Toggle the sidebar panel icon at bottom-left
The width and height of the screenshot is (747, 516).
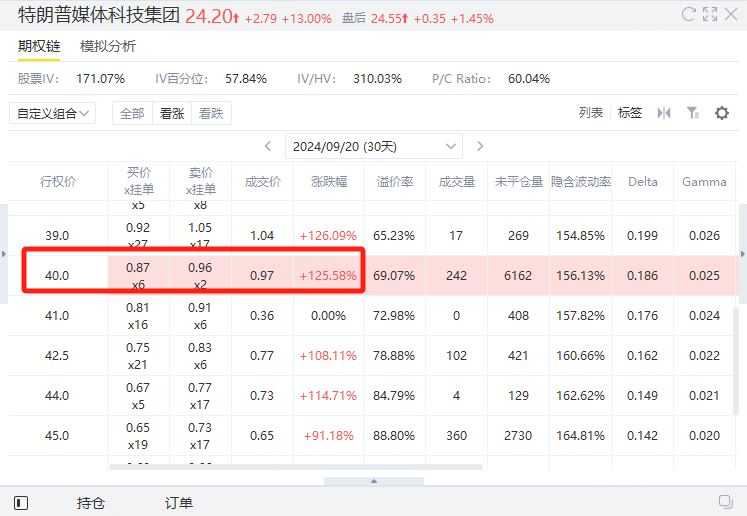tap(21, 503)
